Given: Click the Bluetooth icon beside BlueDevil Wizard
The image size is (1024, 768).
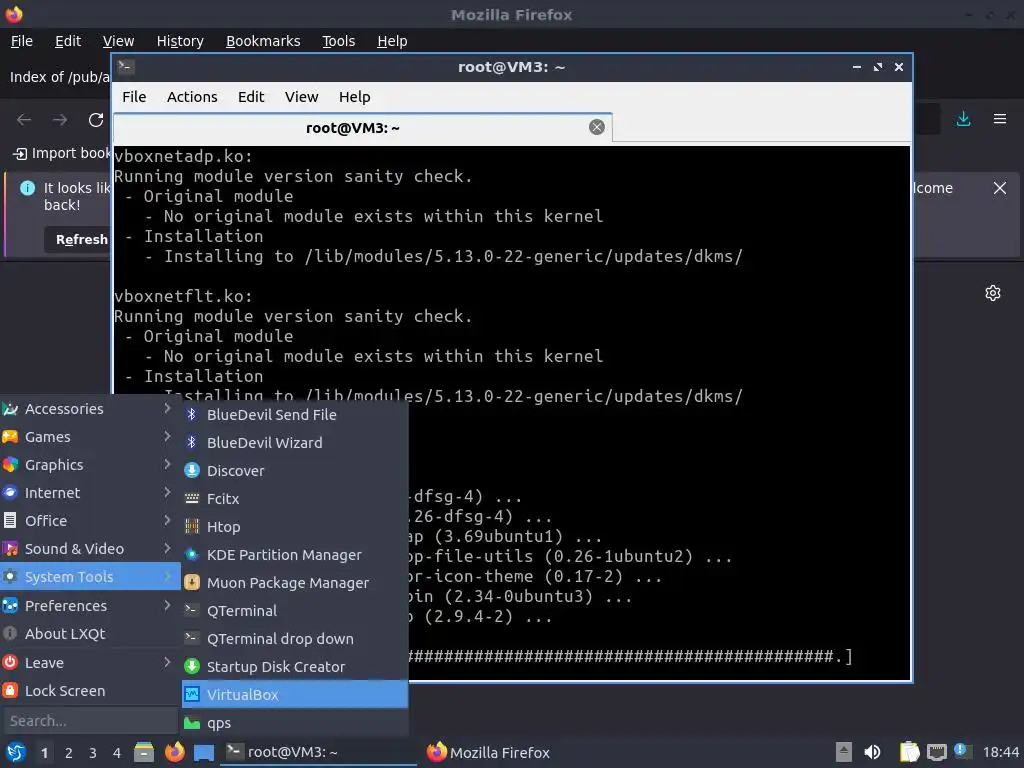Looking at the screenshot, I should pyautogui.click(x=191, y=442).
